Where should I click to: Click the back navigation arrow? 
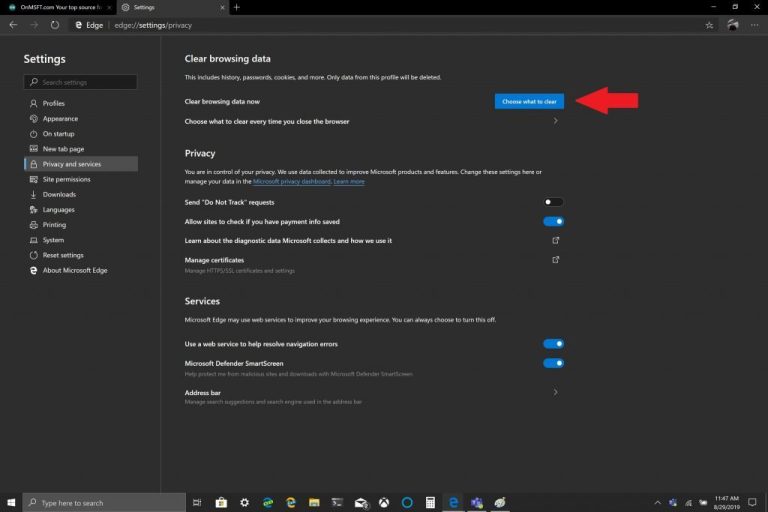click(13, 25)
